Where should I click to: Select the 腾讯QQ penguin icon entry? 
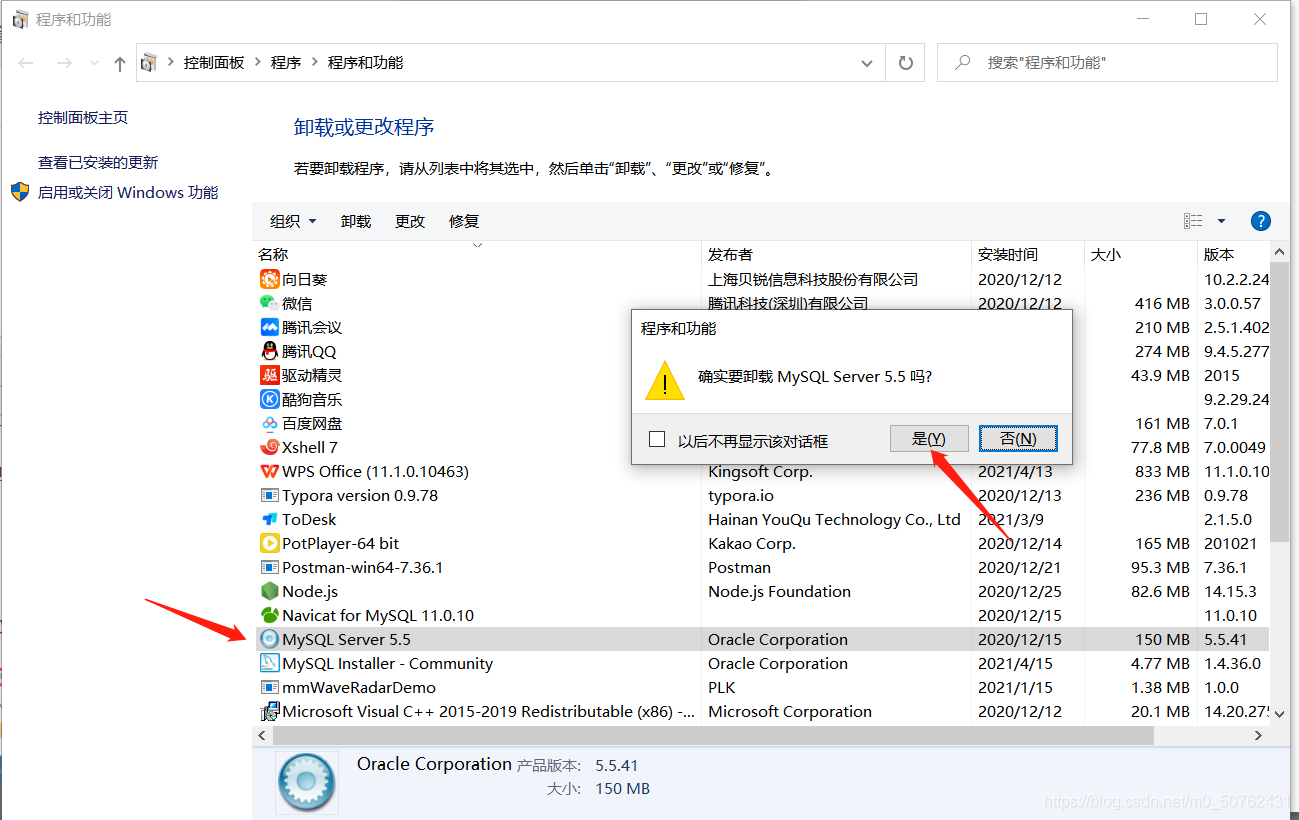click(x=269, y=351)
